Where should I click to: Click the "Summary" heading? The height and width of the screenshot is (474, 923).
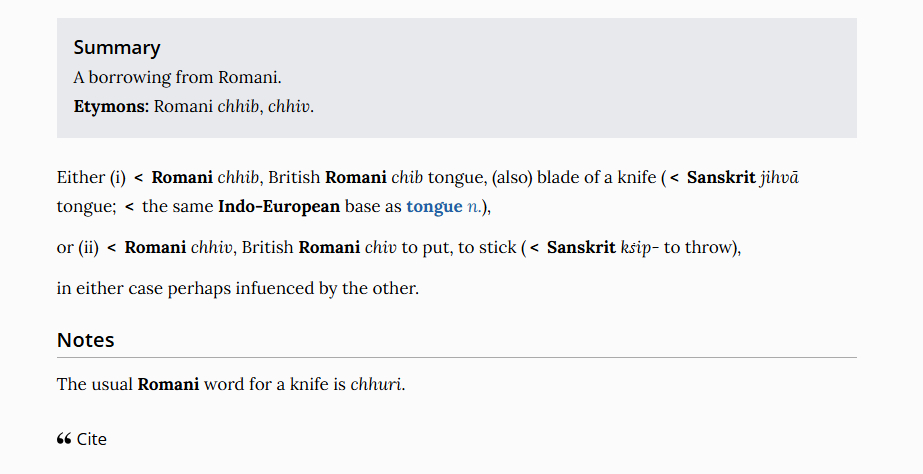coord(116,47)
